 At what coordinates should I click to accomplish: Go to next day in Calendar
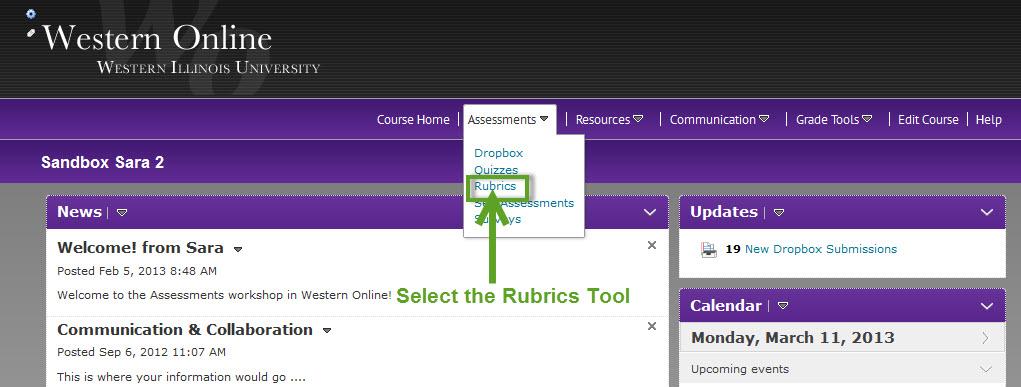[985, 337]
